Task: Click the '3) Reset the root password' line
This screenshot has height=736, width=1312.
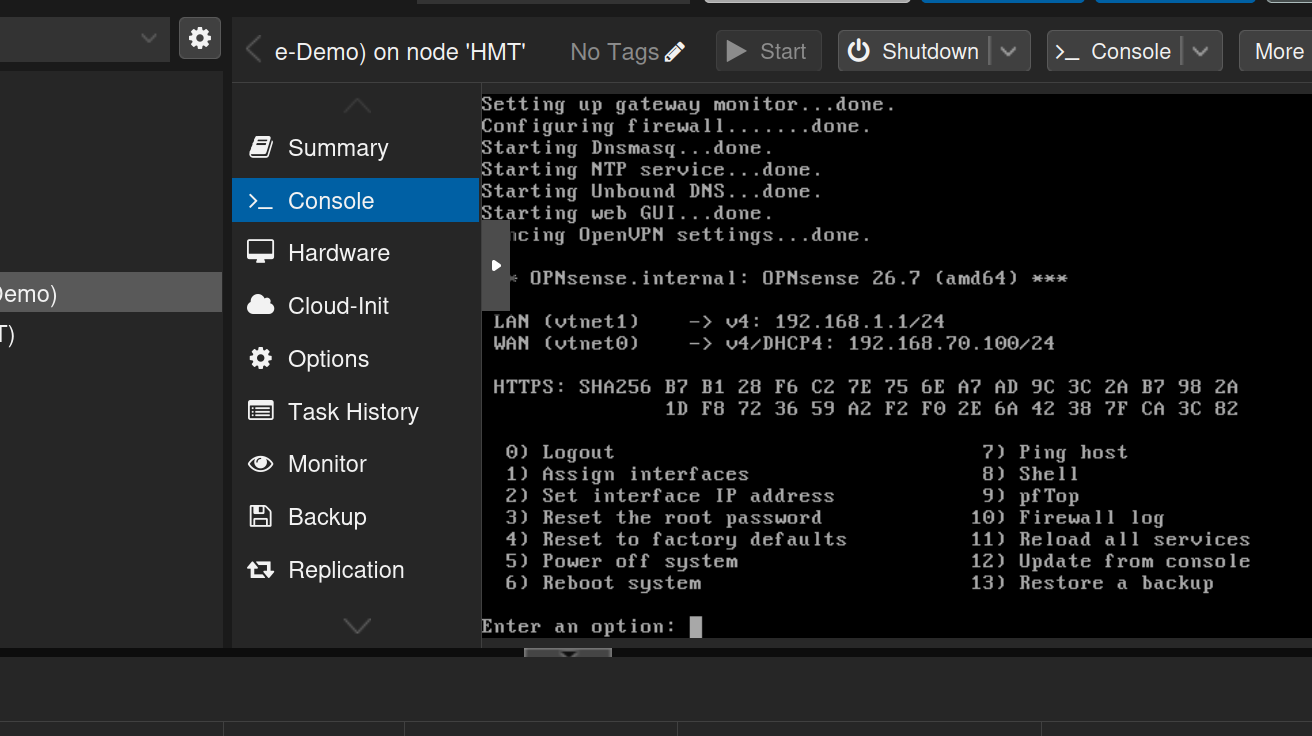Action: click(664, 518)
